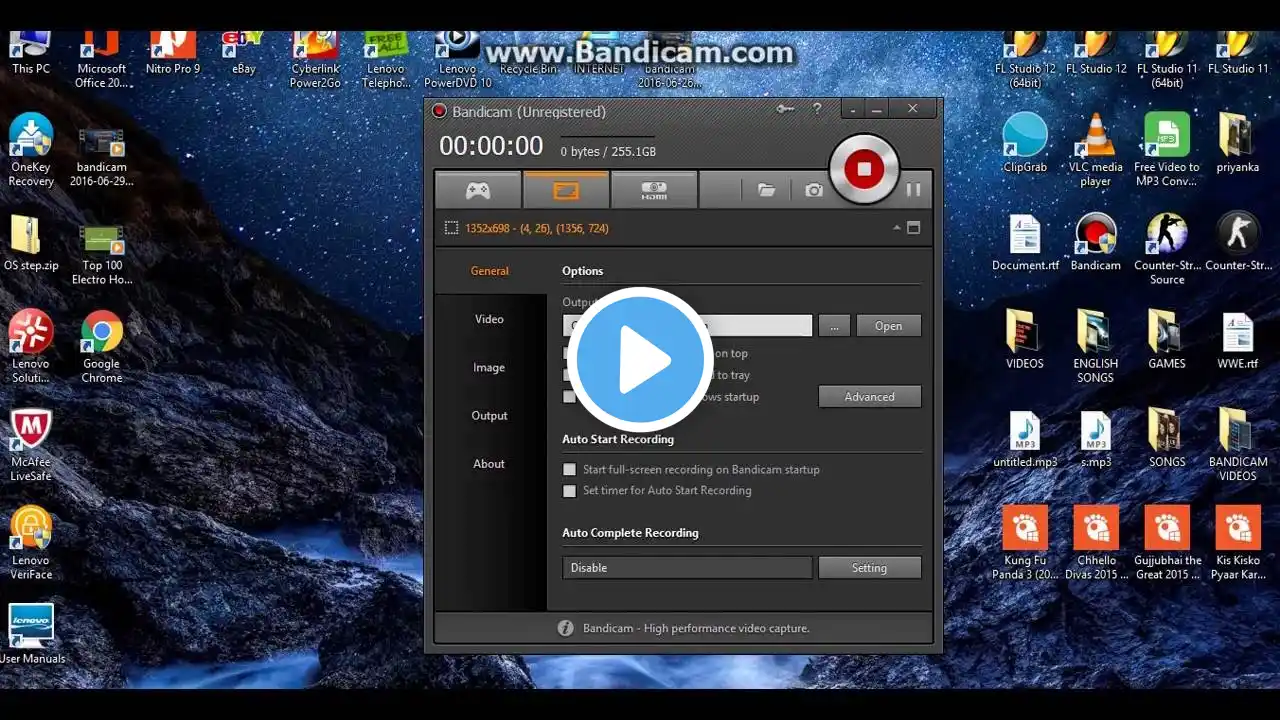Enable Start full-screen recording on Bandicam startup
This screenshot has height=720, width=1280.
(x=570, y=469)
